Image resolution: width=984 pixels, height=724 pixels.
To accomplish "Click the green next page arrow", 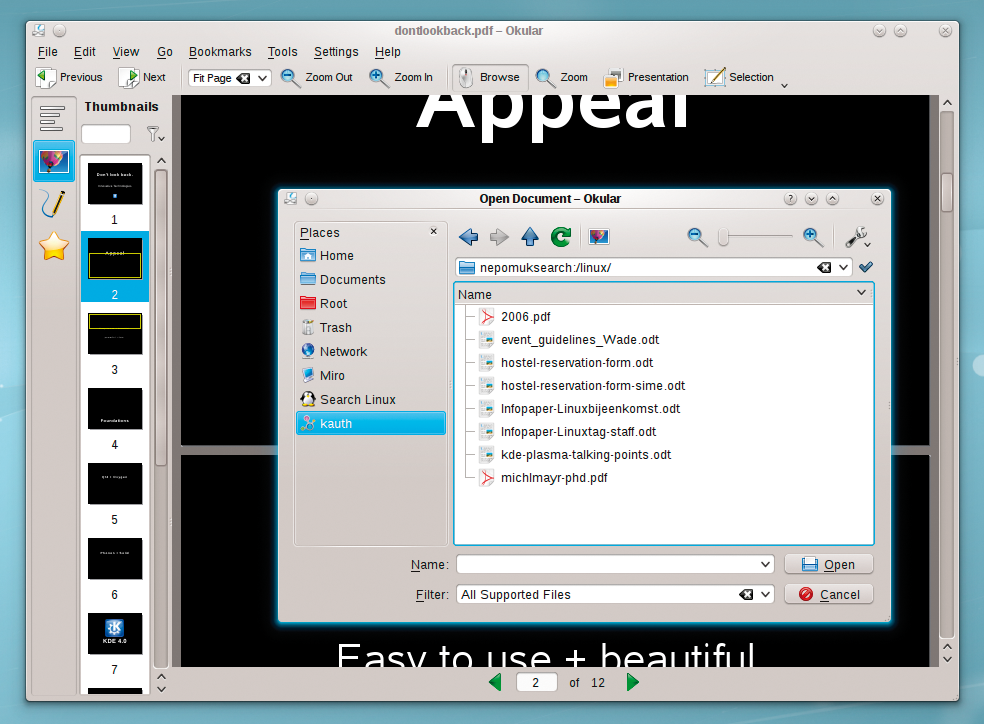I will point(633,682).
